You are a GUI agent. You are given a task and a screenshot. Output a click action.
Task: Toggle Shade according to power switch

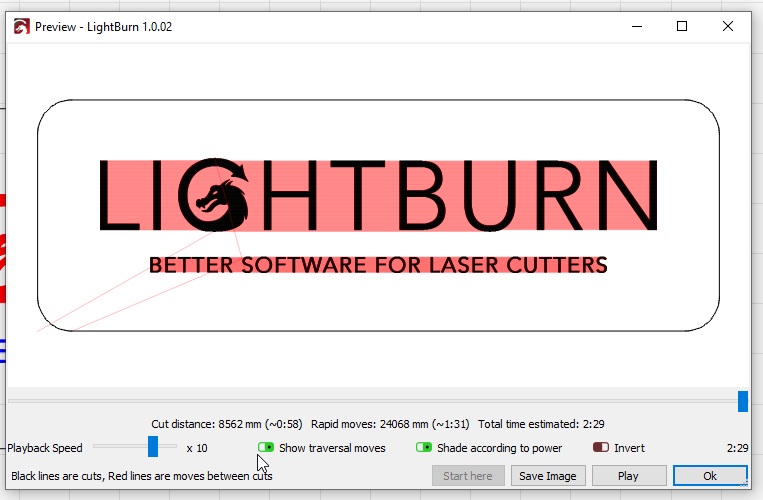point(424,447)
